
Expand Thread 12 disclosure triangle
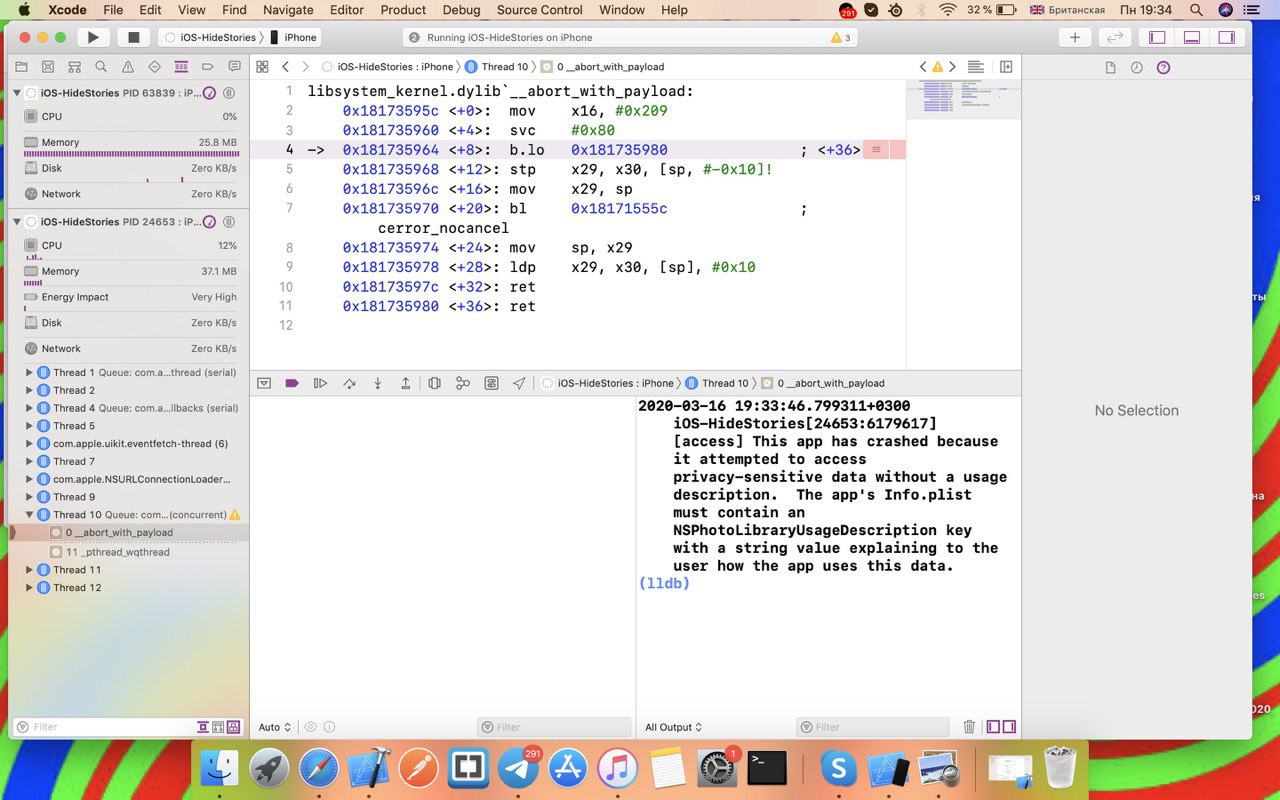coord(30,588)
